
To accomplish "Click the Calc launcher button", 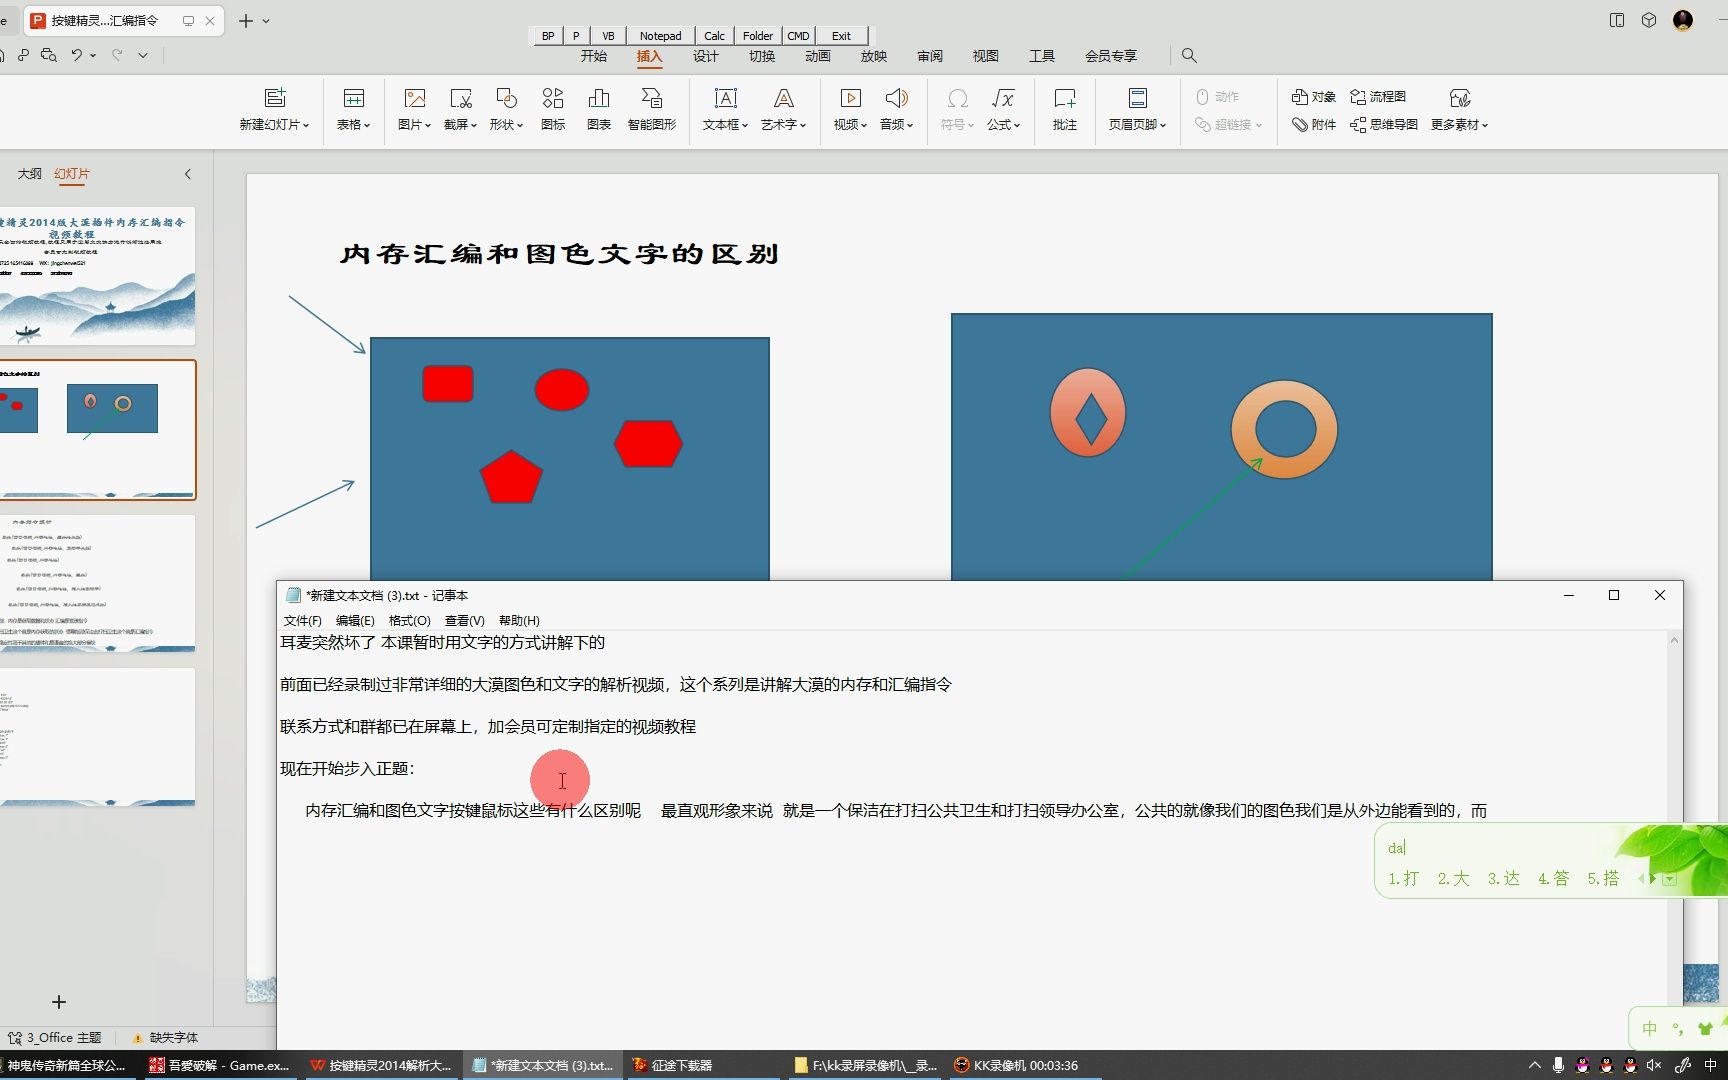I will pos(714,36).
